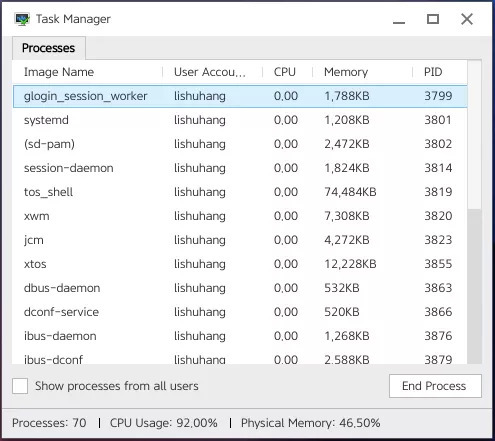Image resolution: width=495 pixels, height=441 pixels.
Task: Minimize the Task Manager window
Action: [x=399, y=20]
